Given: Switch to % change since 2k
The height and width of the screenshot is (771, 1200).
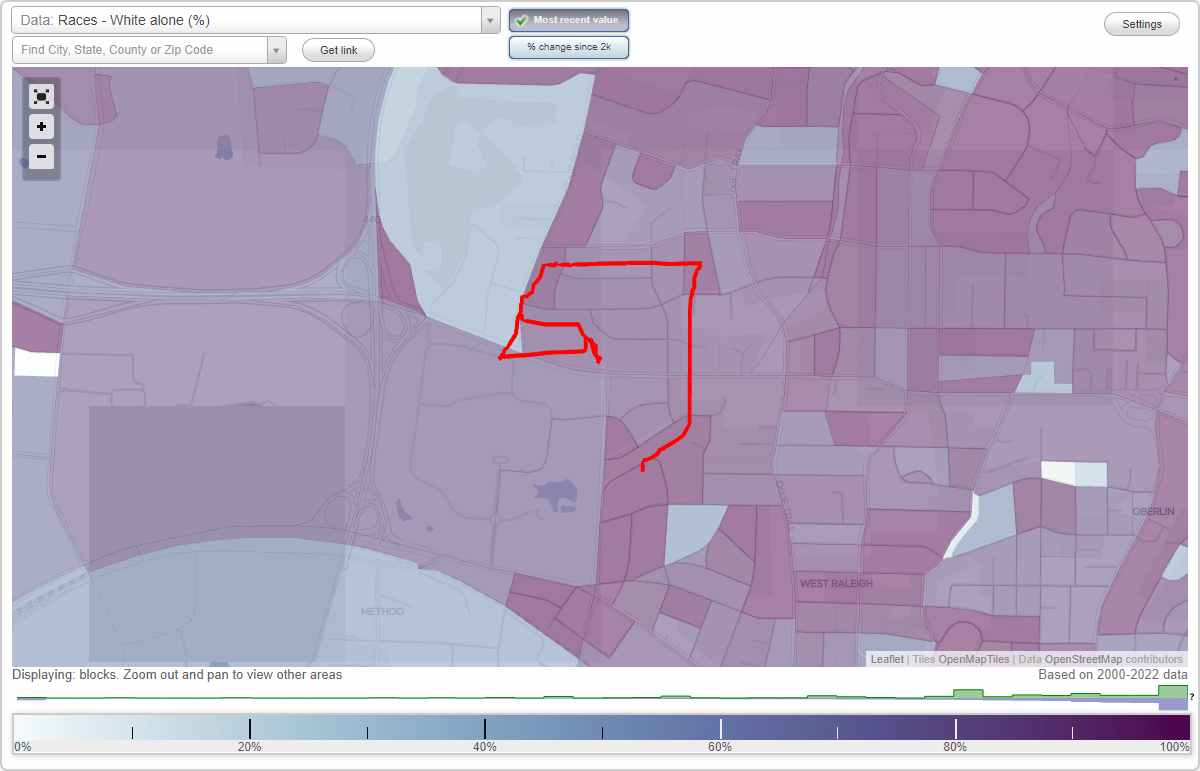Looking at the screenshot, I should tap(569, 47).
